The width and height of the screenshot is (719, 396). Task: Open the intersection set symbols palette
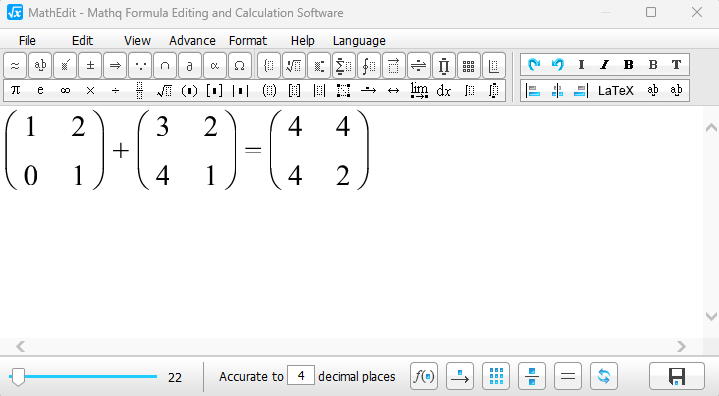pyautogui.click(x=165, y=66)
